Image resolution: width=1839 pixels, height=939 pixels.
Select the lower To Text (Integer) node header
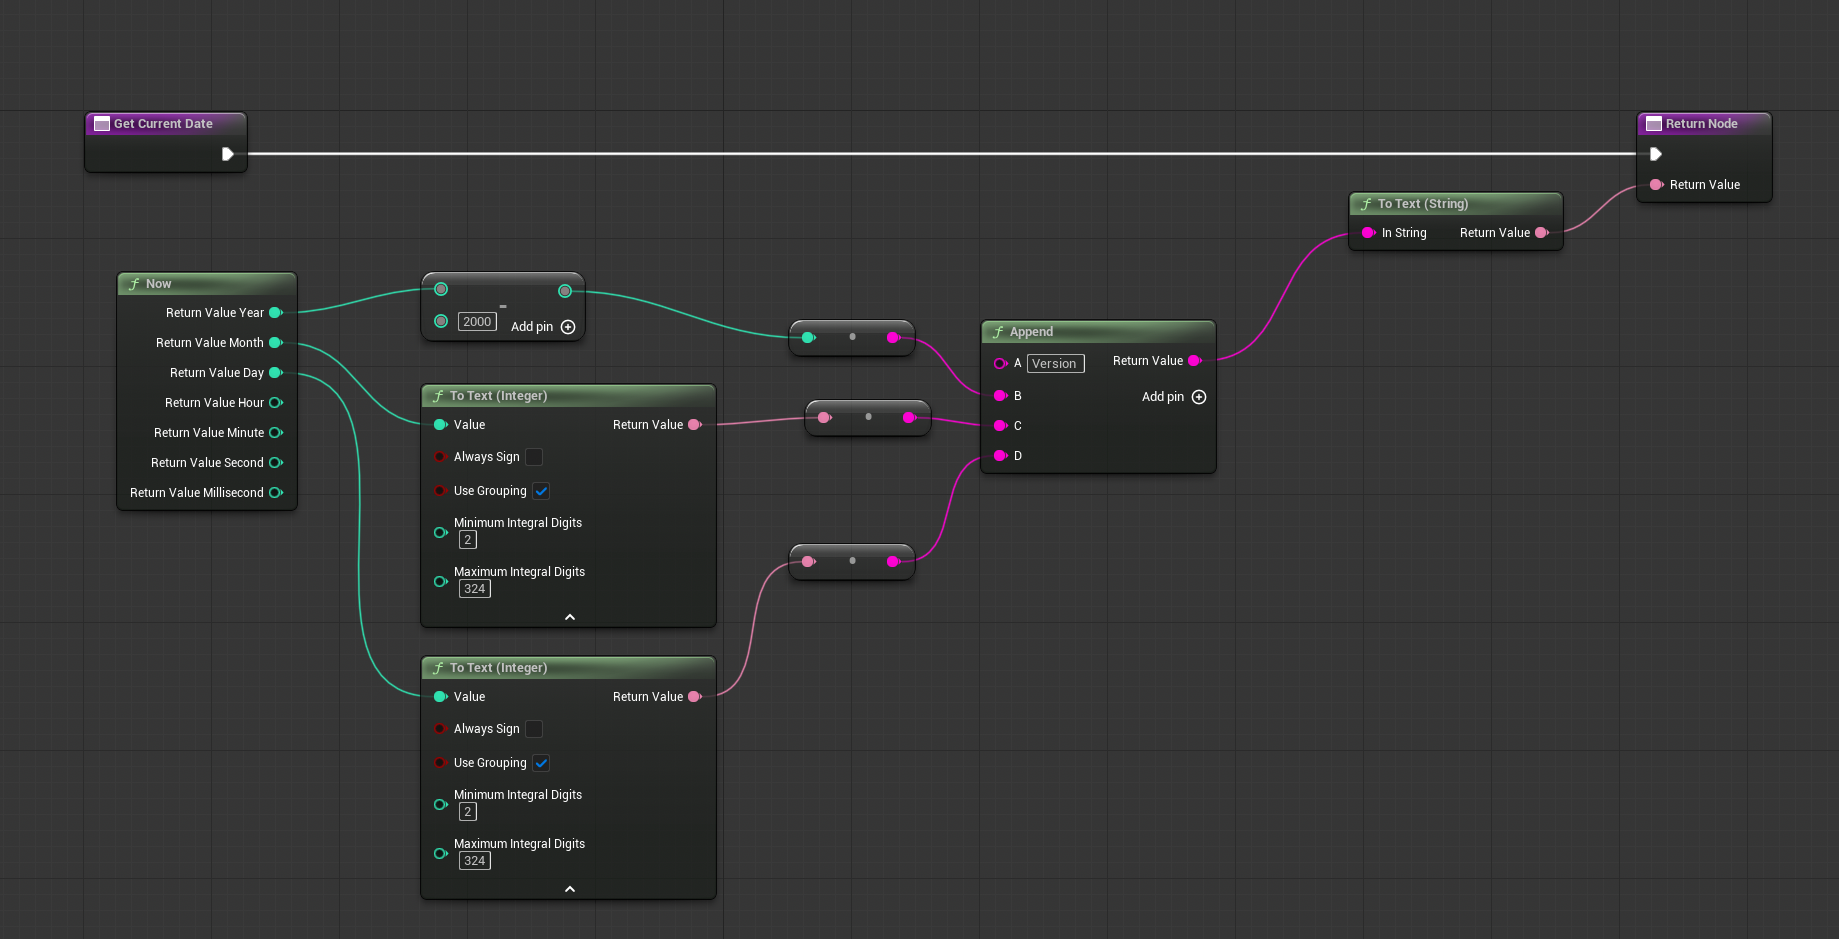click(568, 668)
